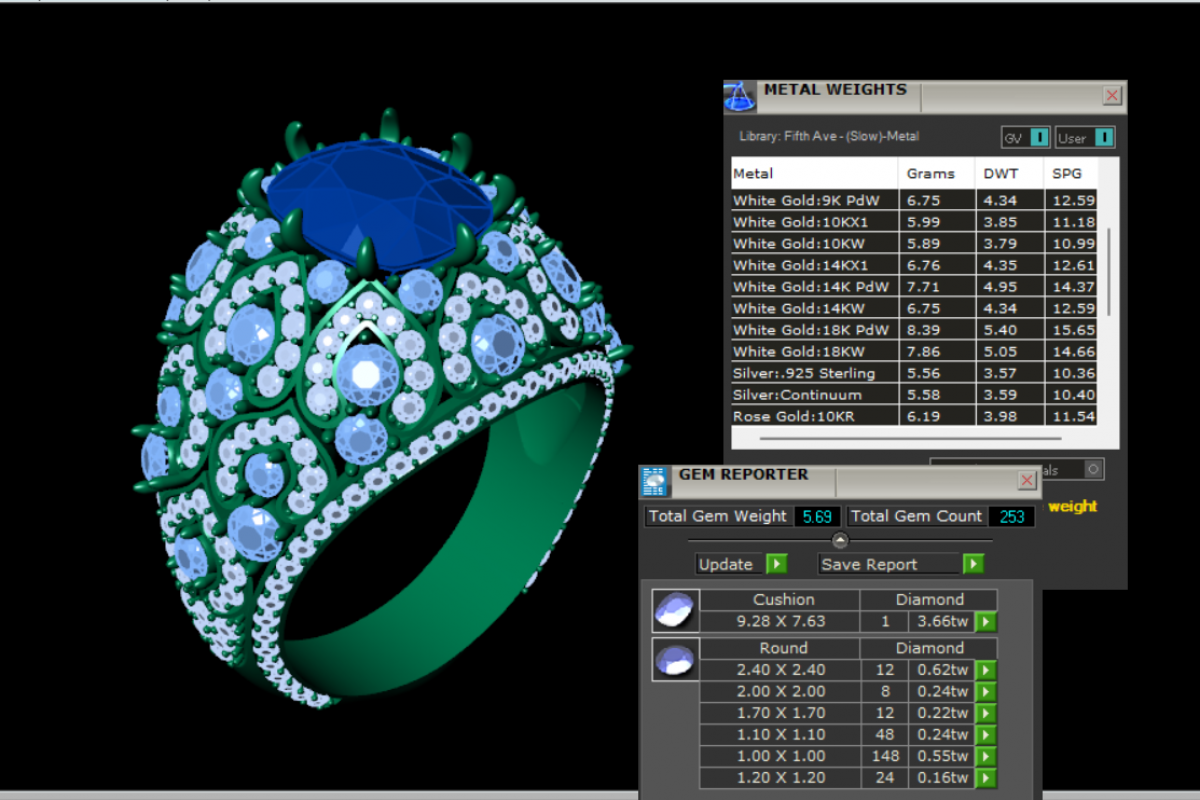Sort the table by SPG column header
Image resolution: width=1200 pixels, height=800 pixels.
pos(1067,173)
